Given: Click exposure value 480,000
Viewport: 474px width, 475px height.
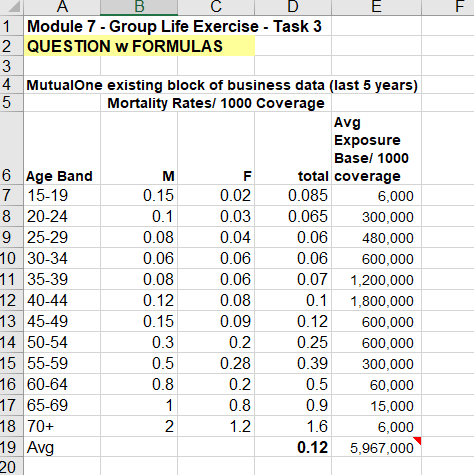Looking at the screenshot, I should click(376, 237).
